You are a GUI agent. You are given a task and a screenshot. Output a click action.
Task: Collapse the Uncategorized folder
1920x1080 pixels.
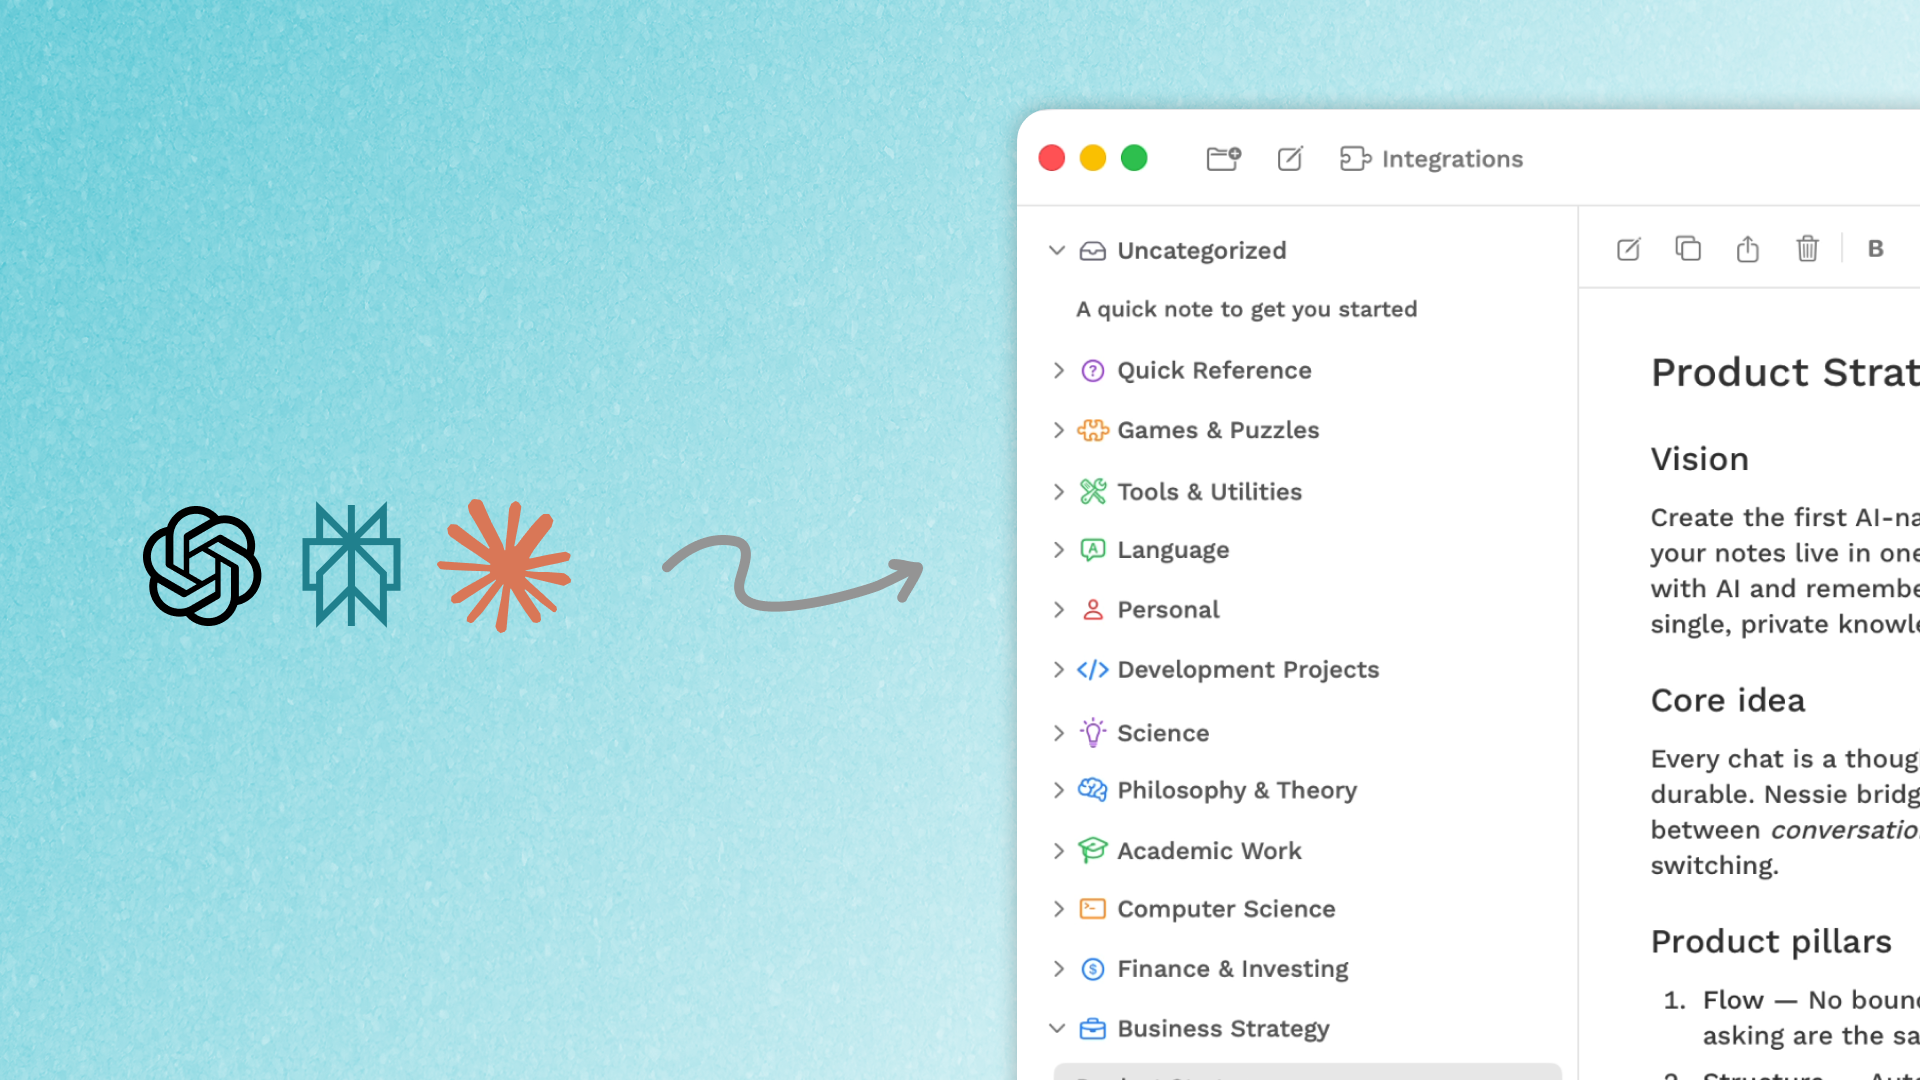click(x=1057, y=250)
